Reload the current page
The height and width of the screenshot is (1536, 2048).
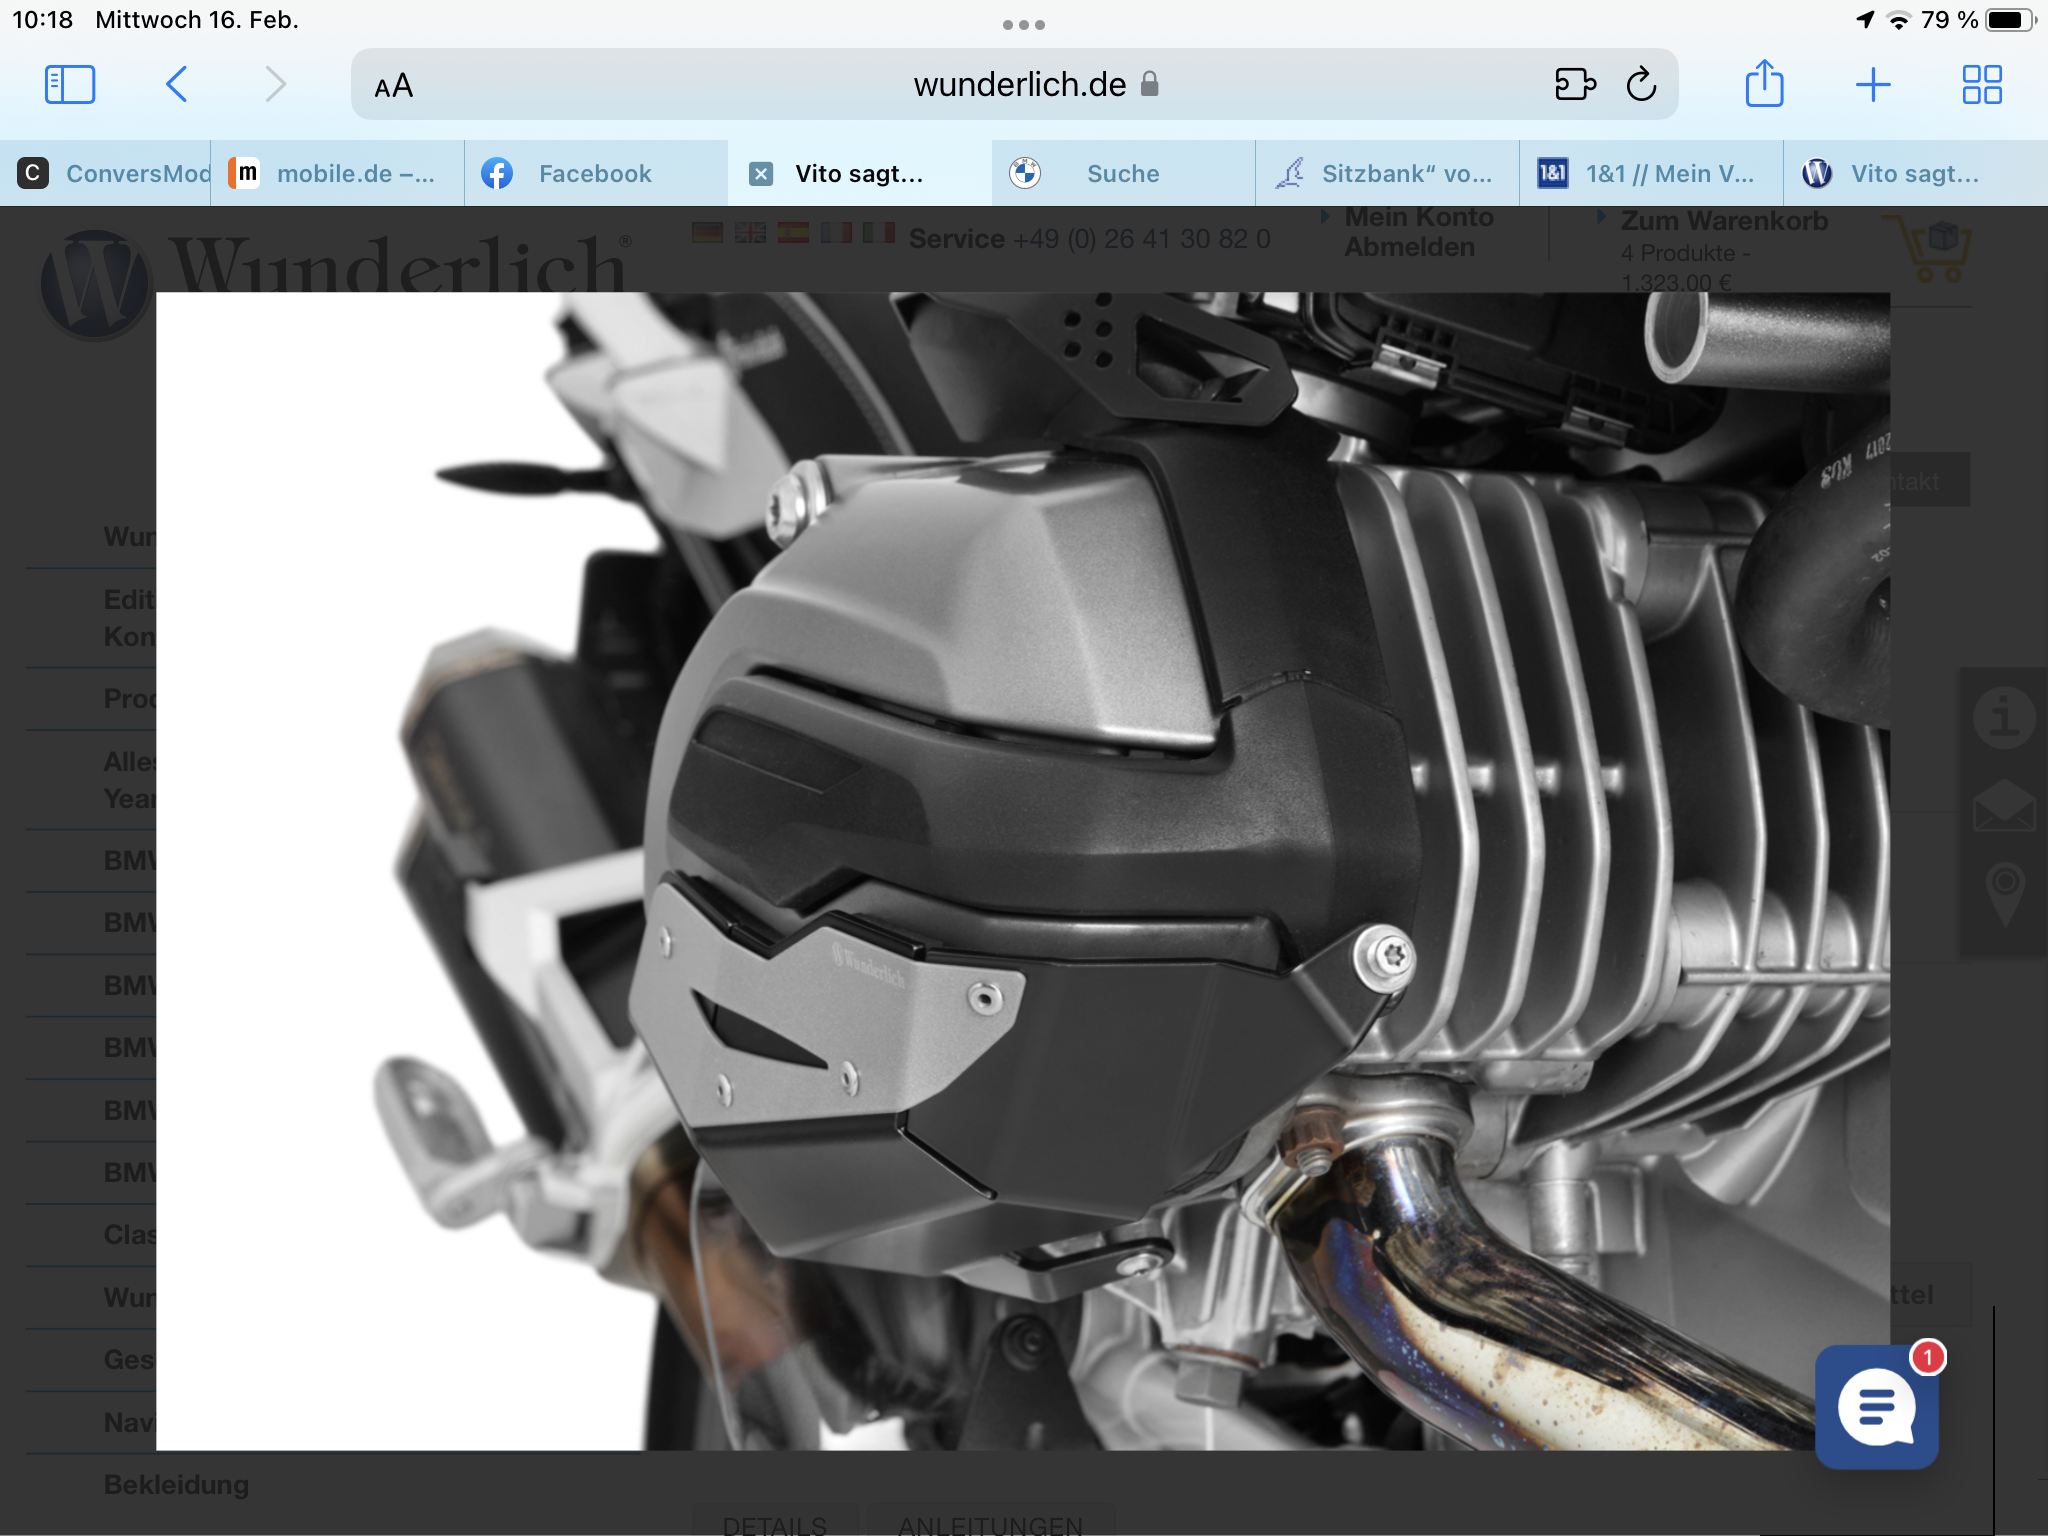(x=1641, y=85)
